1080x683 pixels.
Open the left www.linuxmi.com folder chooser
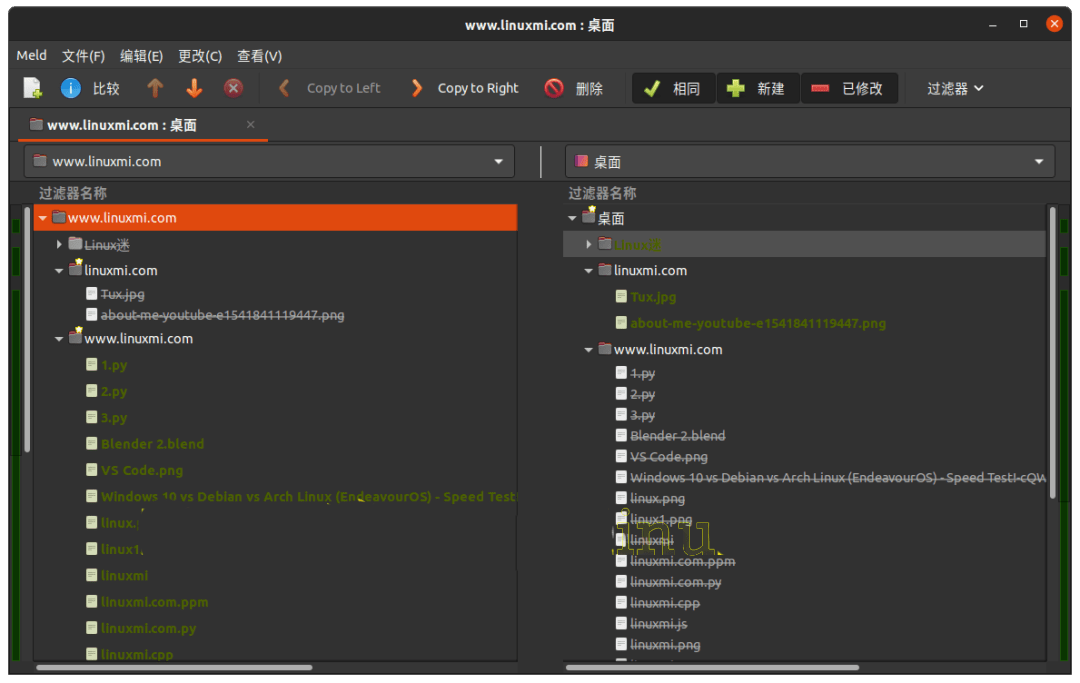269,161
